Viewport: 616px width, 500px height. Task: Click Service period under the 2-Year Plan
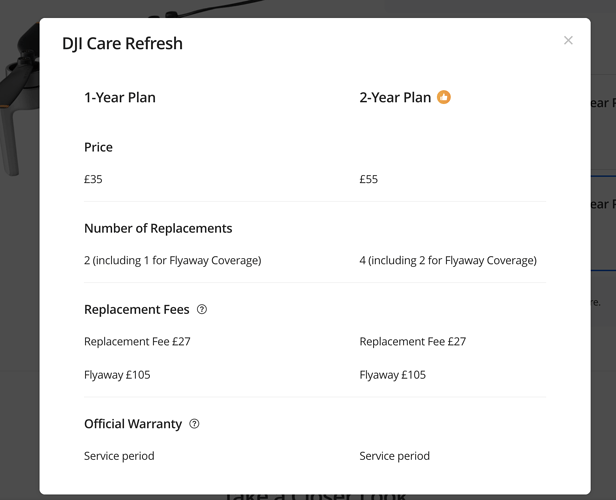[394, 456]
